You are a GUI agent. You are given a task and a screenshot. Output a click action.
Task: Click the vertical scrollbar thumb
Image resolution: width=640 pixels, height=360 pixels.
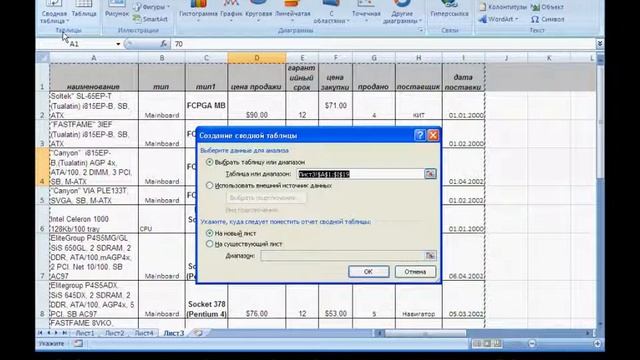(x=600, y=121)
